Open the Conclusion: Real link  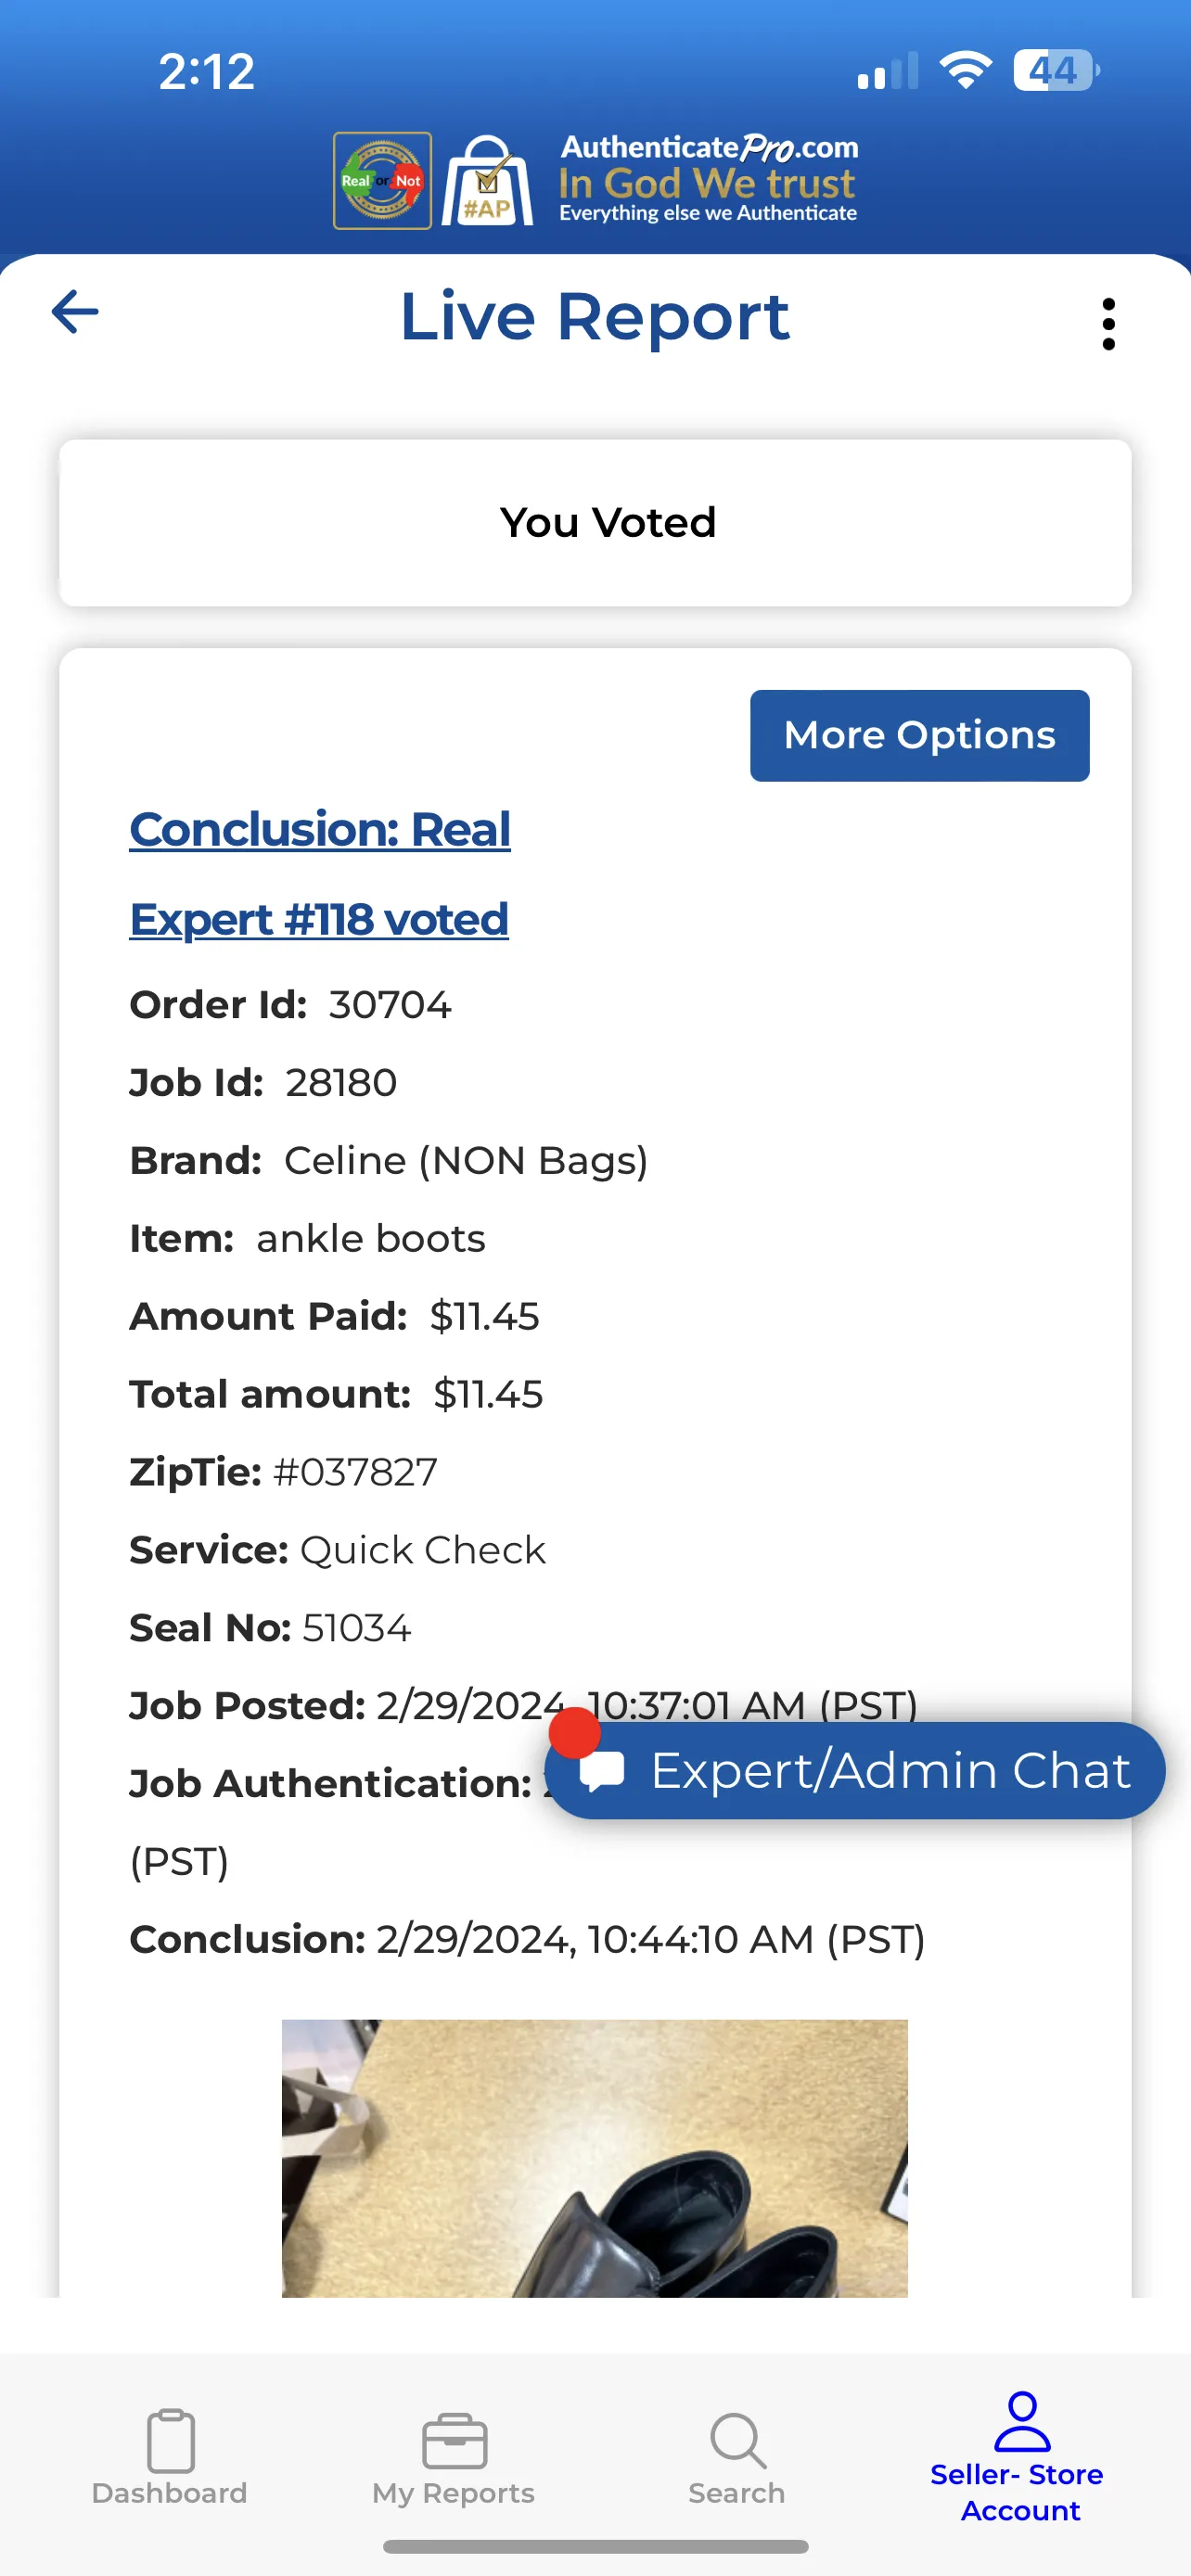point(320,829)
